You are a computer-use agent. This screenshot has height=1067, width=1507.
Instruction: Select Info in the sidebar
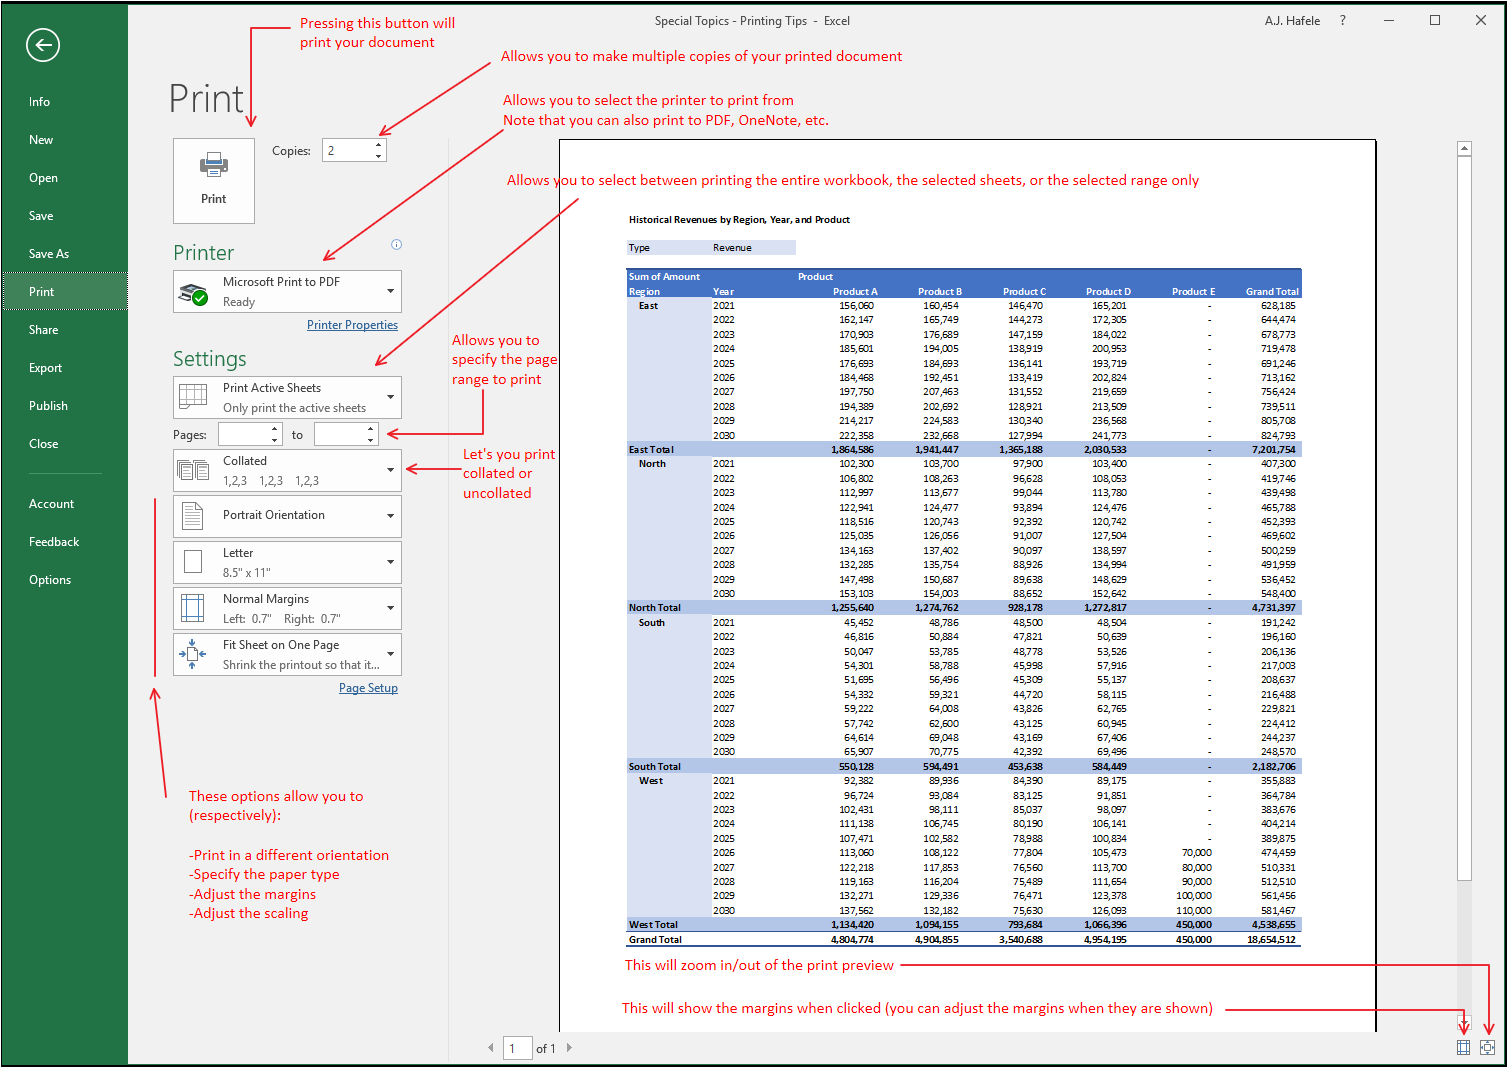[x=65, y=102]
